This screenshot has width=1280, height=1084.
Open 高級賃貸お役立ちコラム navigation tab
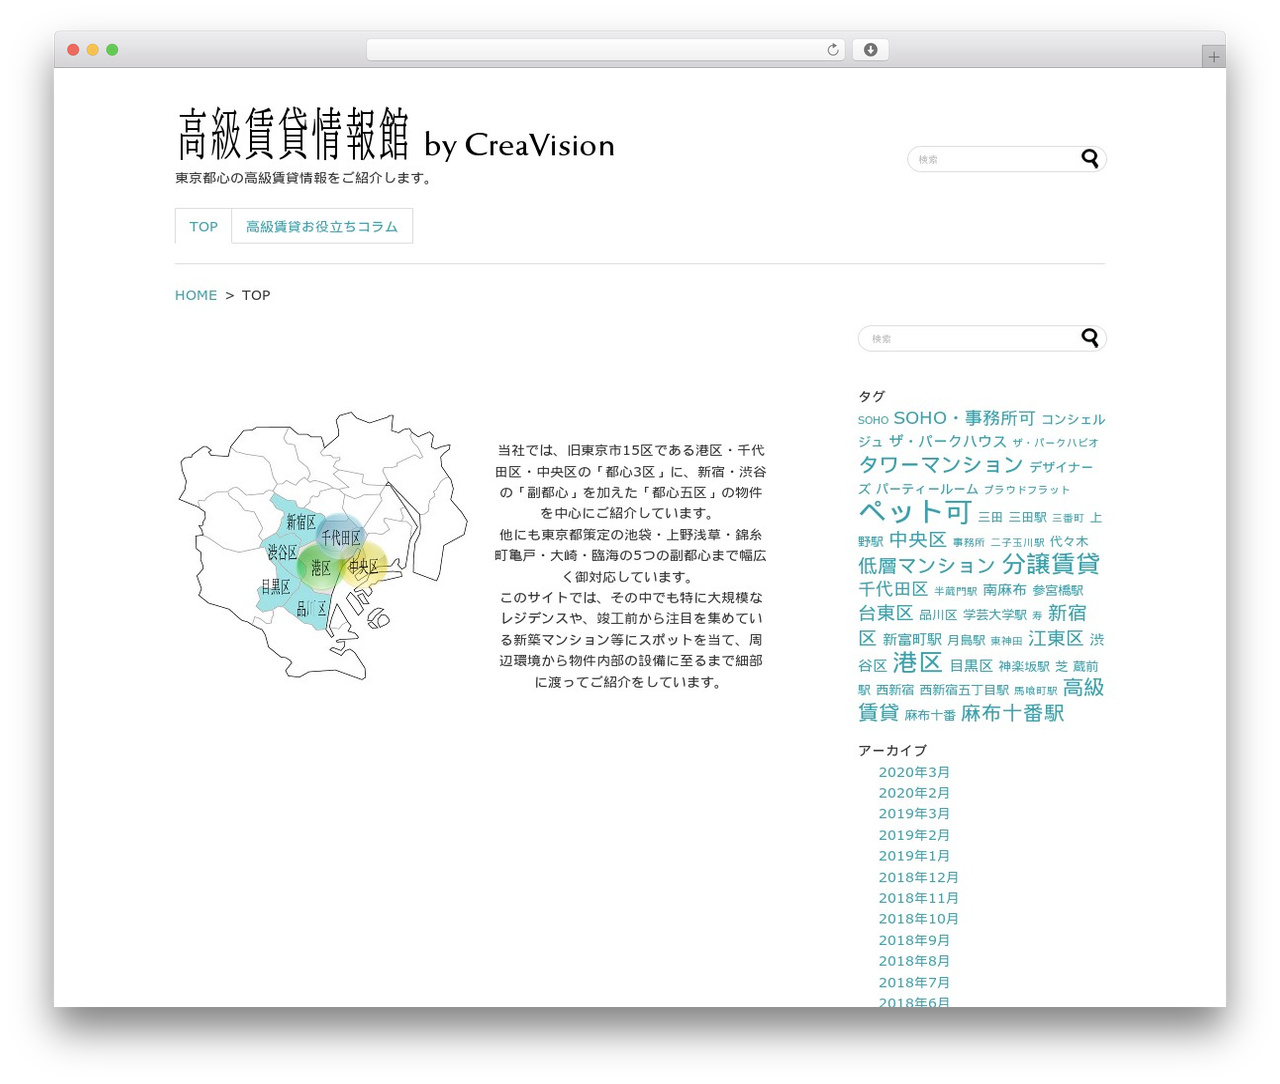[x=322, y=226]
